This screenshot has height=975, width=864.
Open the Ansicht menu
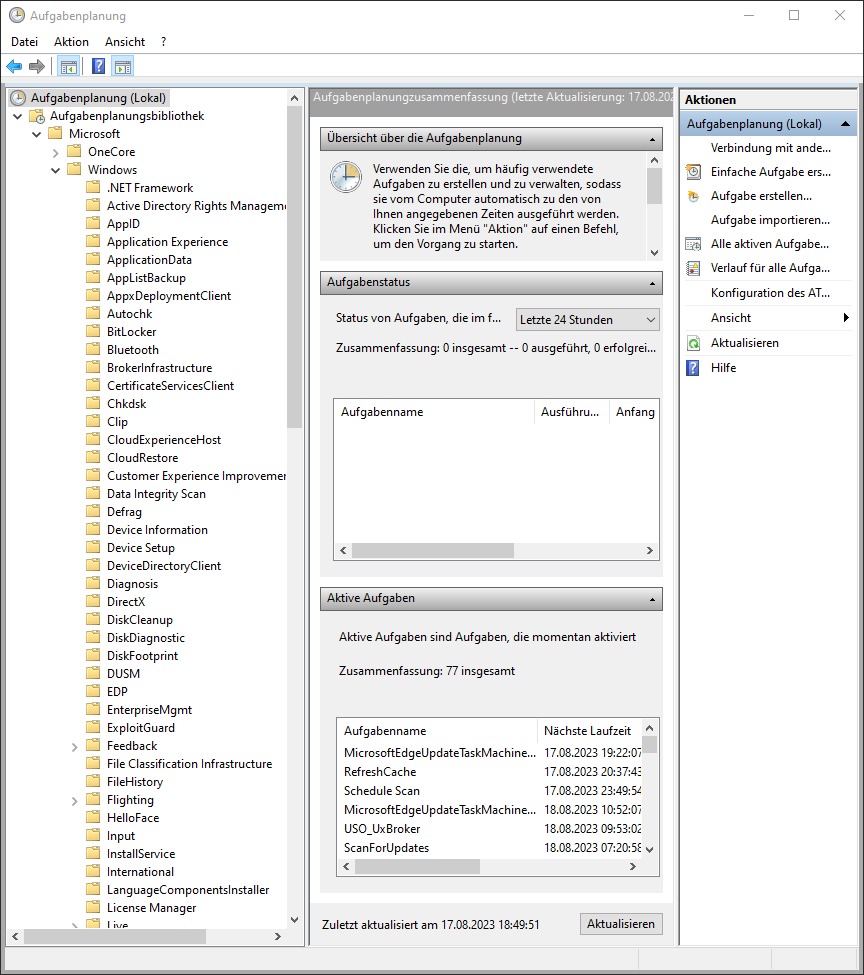point(124,41)
